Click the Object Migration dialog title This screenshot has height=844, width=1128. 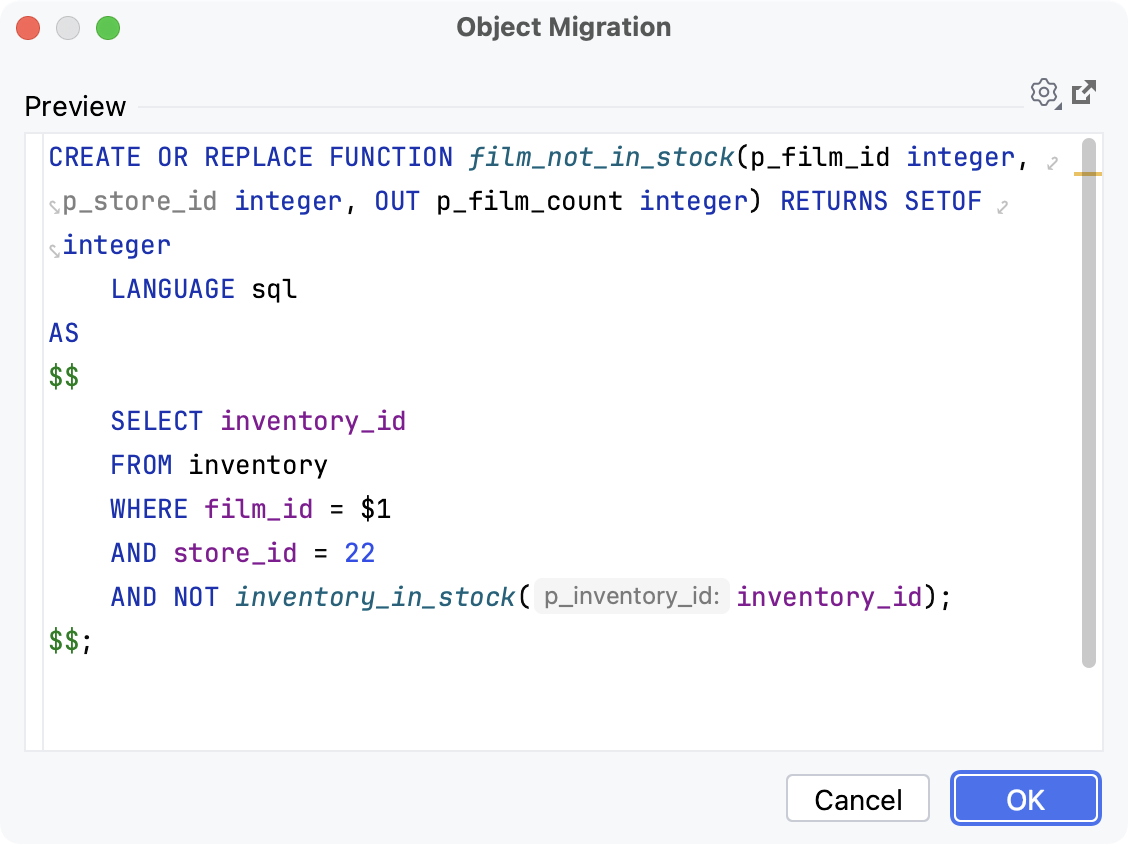tap(563, 27)
